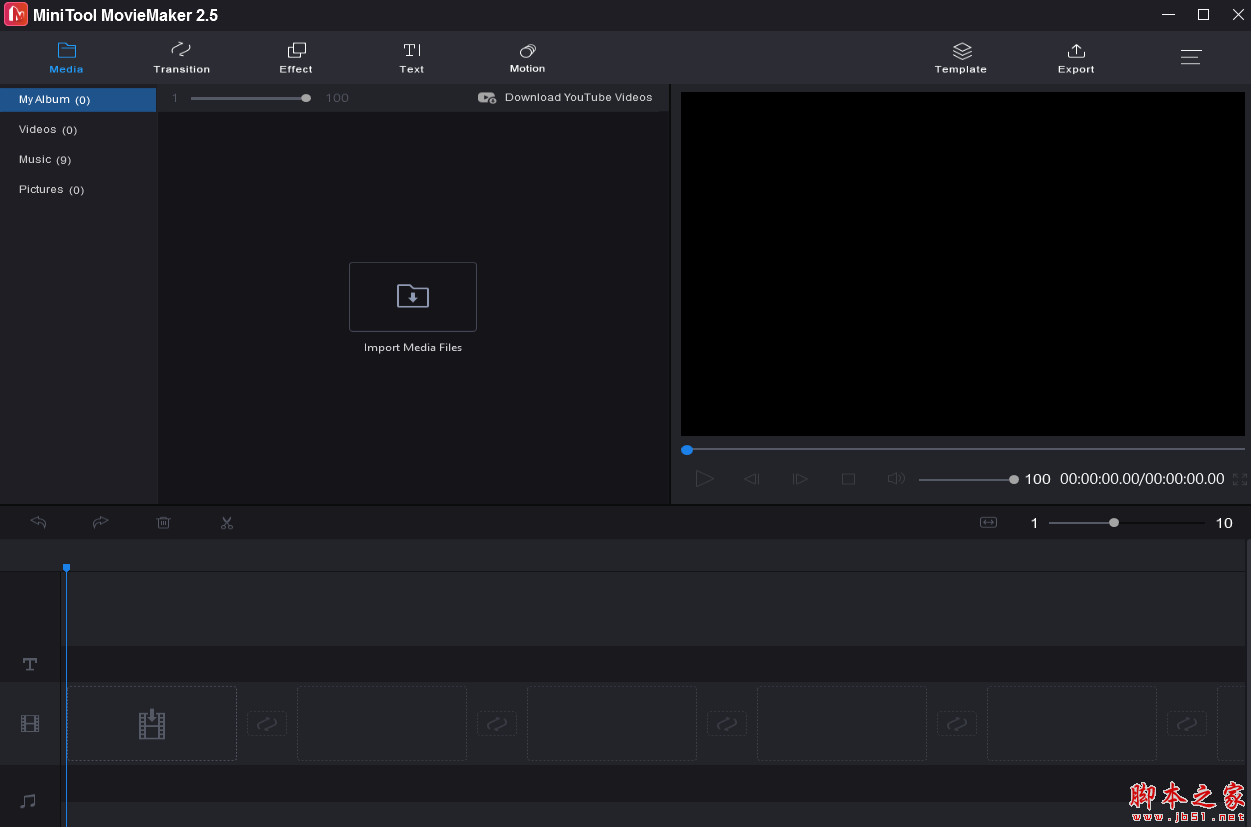The width and height of the screenshot is (1256, 828).
Task: Select Pictures category
Action: tap(78, 190)
